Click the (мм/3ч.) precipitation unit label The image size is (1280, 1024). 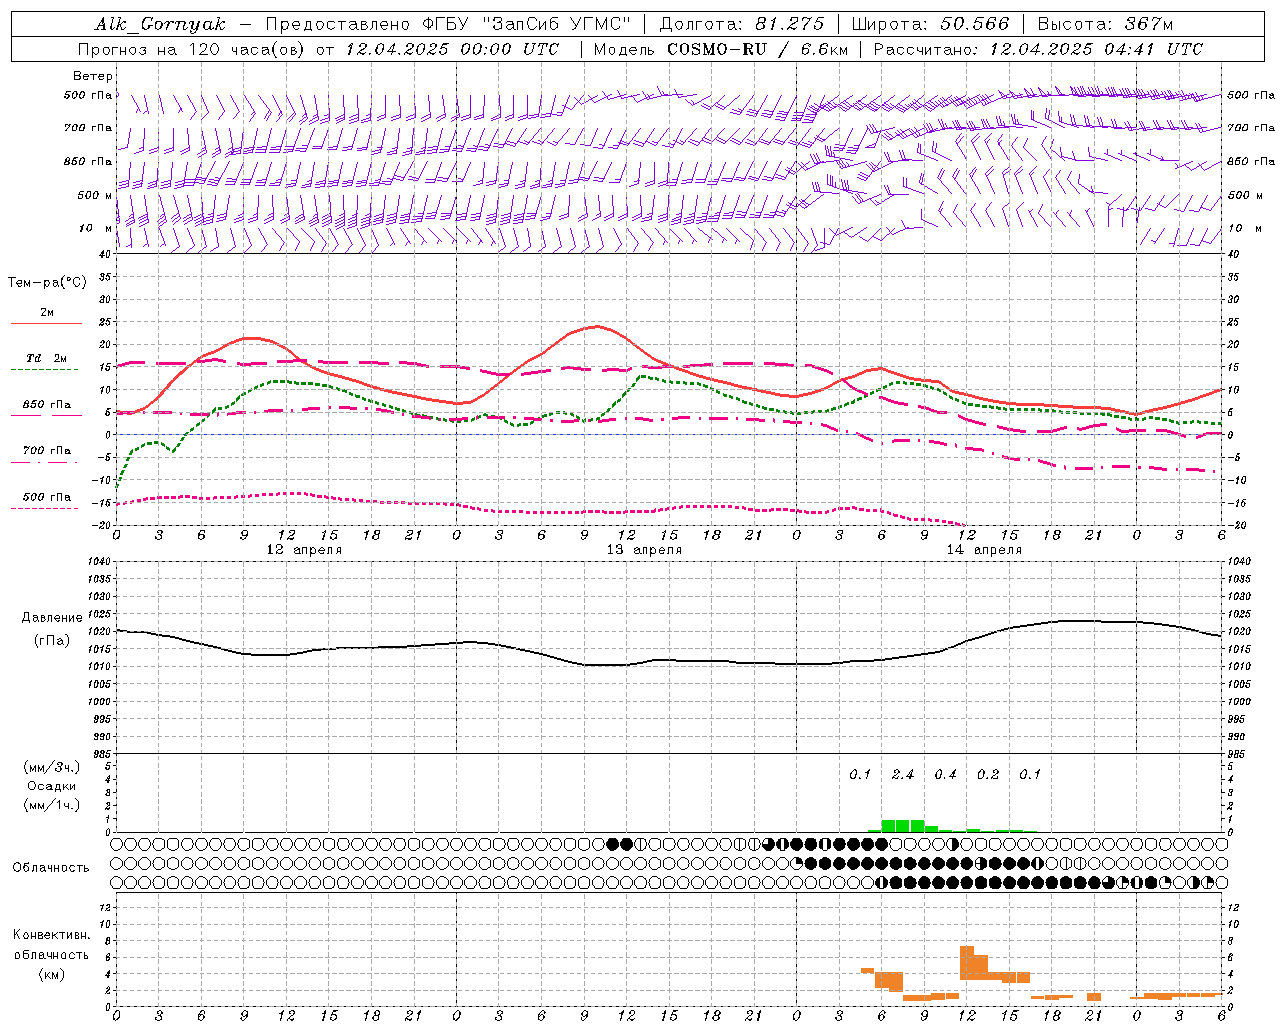point(52,767)
